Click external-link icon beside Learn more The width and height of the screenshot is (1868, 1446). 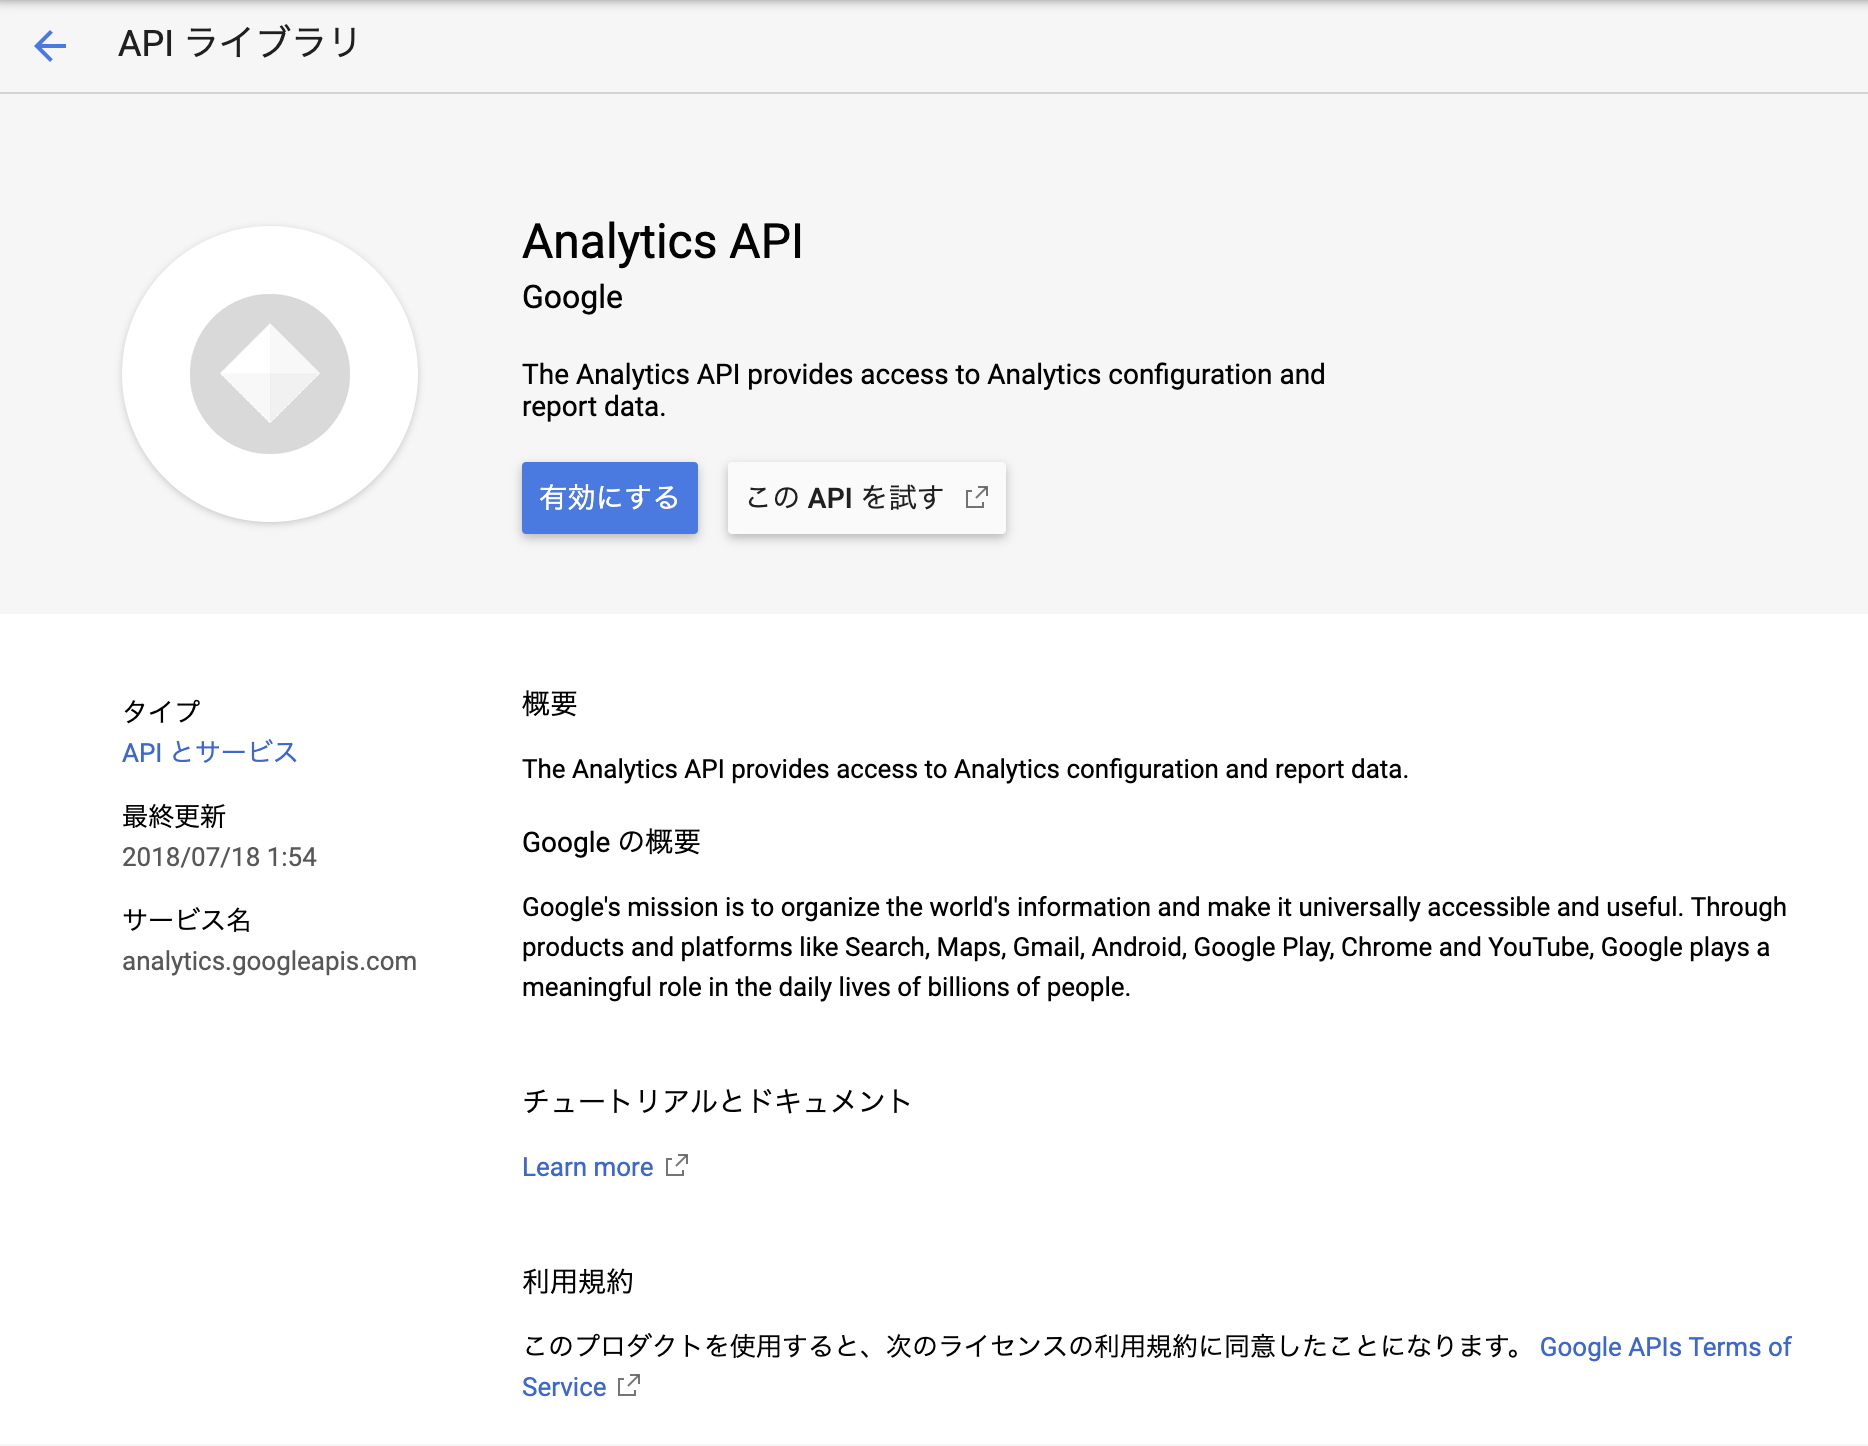677,1165
